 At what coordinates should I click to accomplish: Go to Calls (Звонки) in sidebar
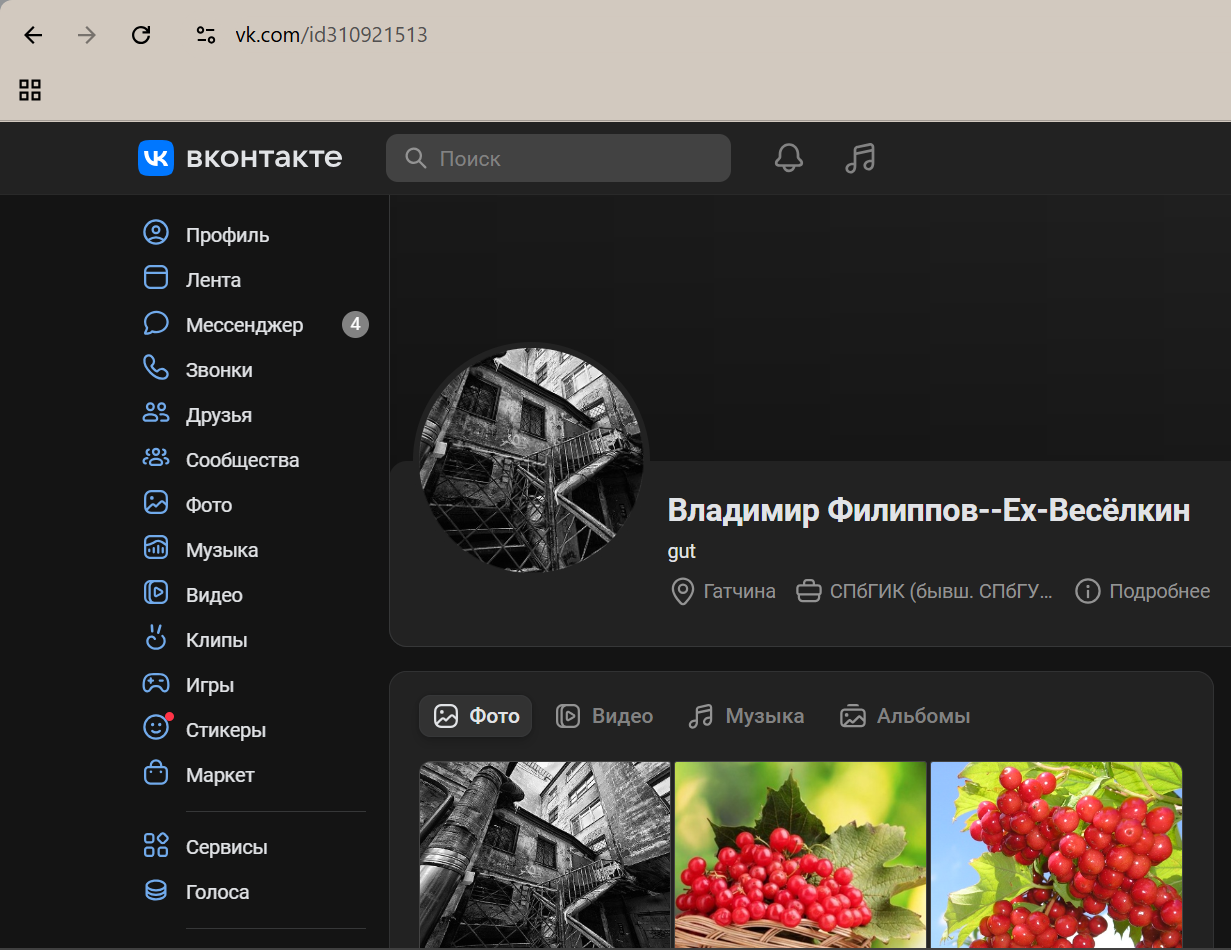coord(218,370)
